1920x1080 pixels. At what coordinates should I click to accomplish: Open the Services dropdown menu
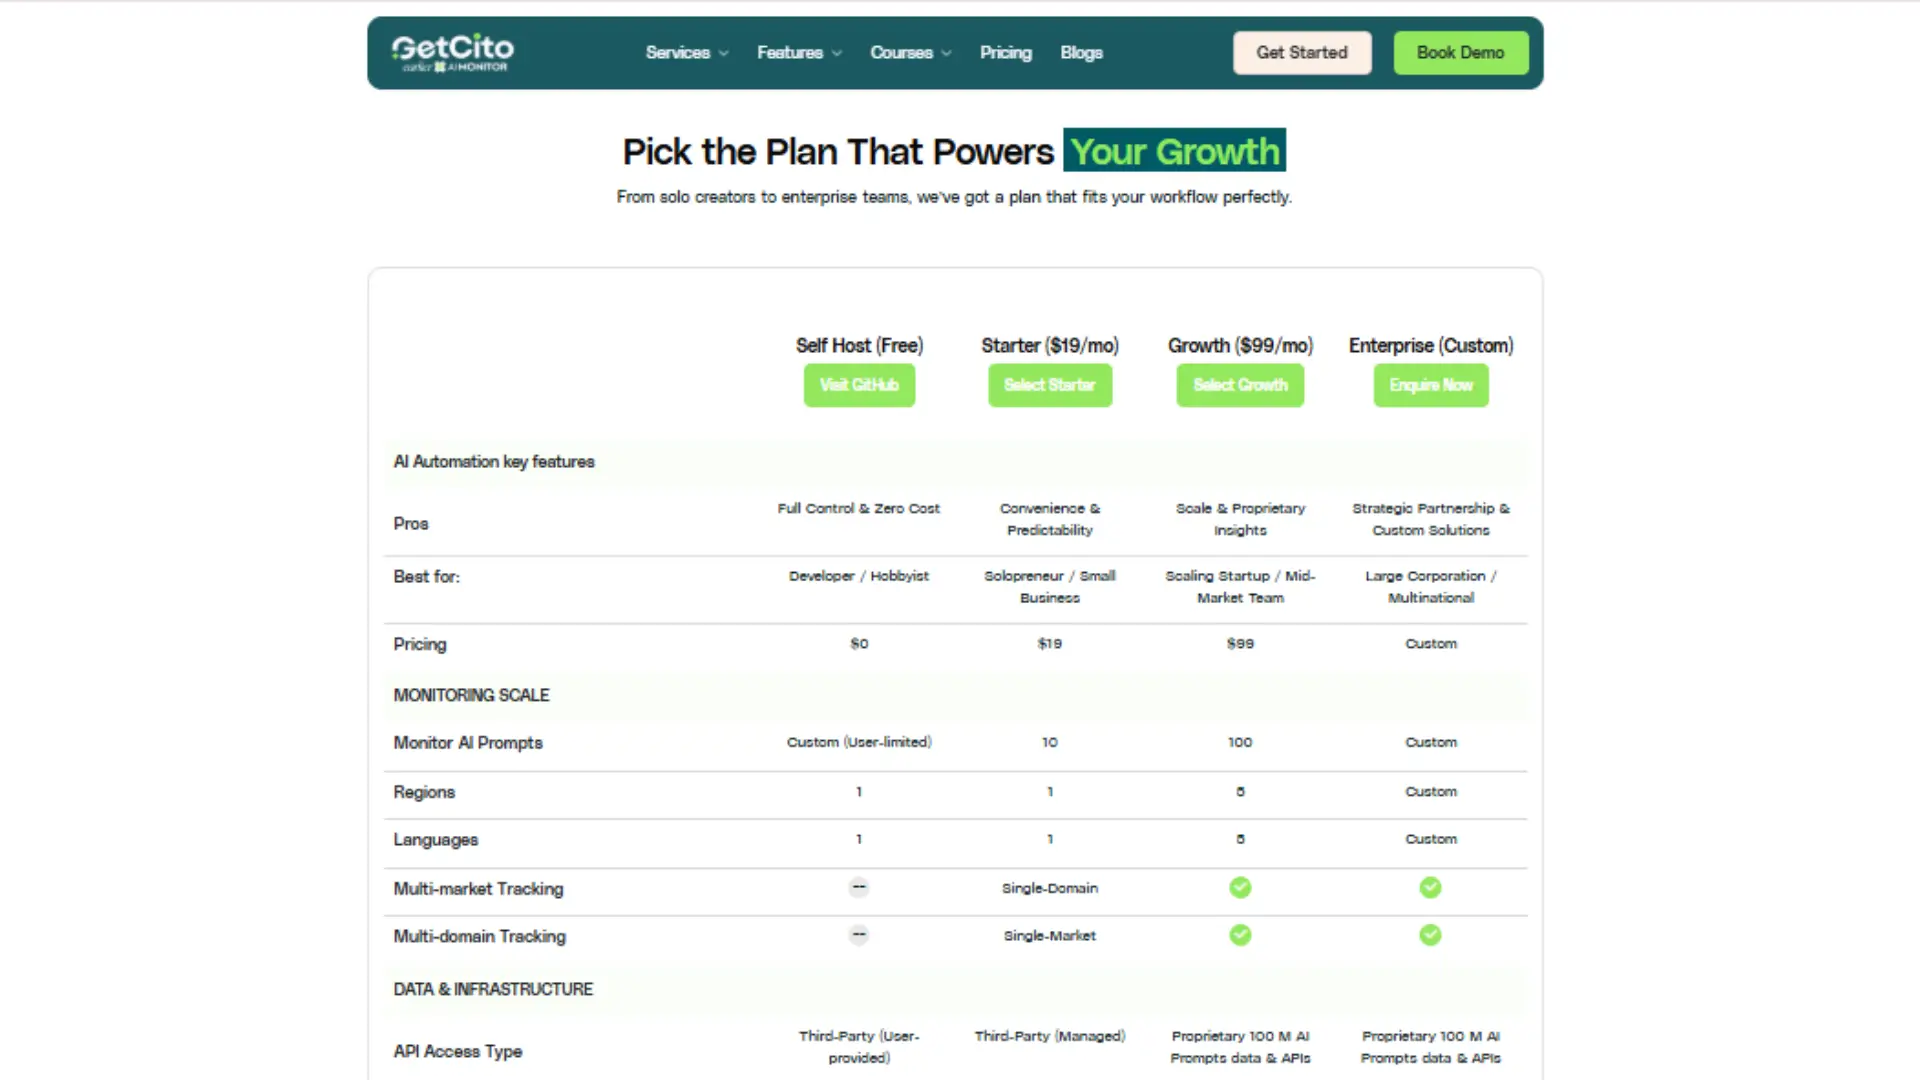pyautogui.click(x=686, y=52)
